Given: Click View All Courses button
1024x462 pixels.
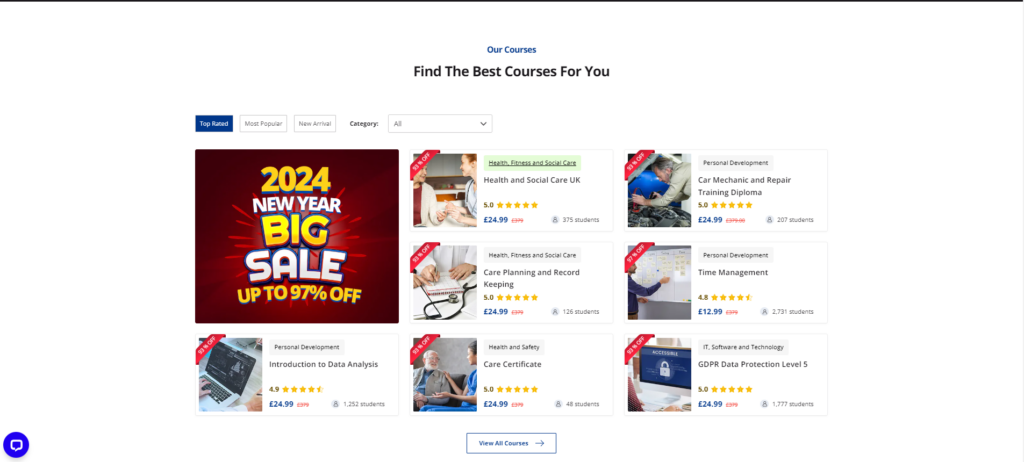Looking at the screenshot, I should pyautogui.click(x=511, y=443).
